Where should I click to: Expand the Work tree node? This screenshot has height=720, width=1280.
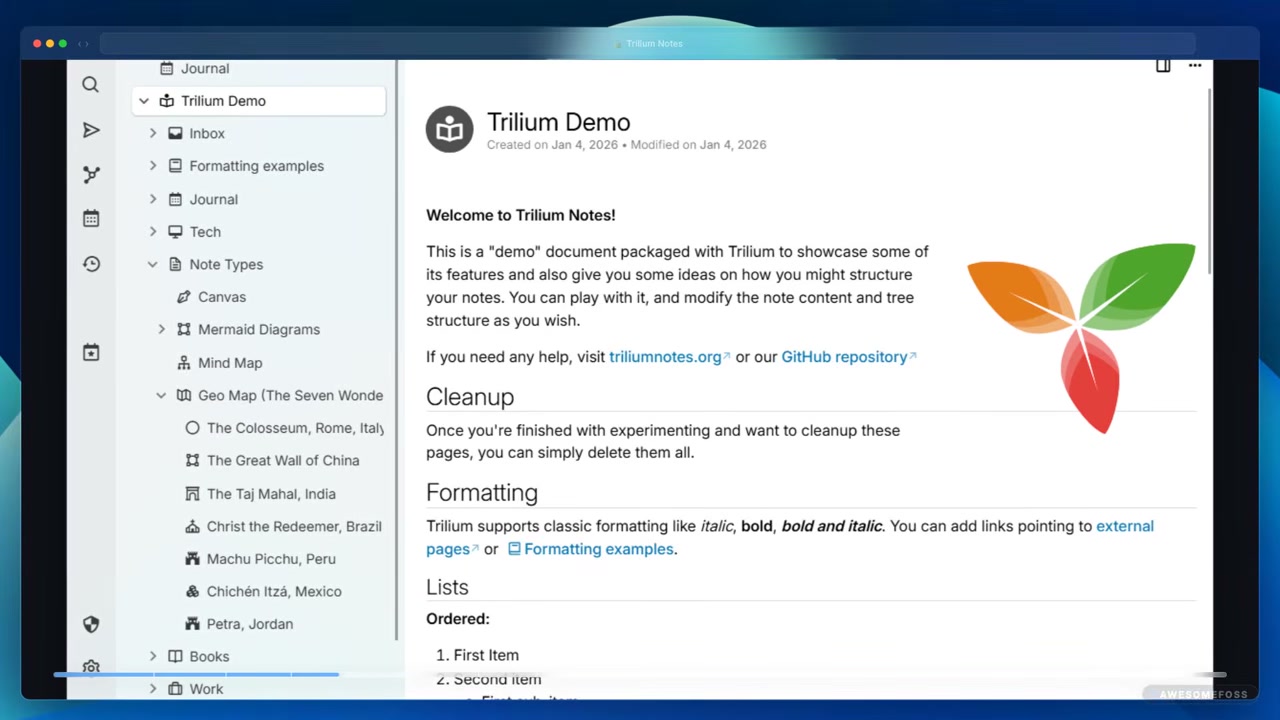pos(153,689)
